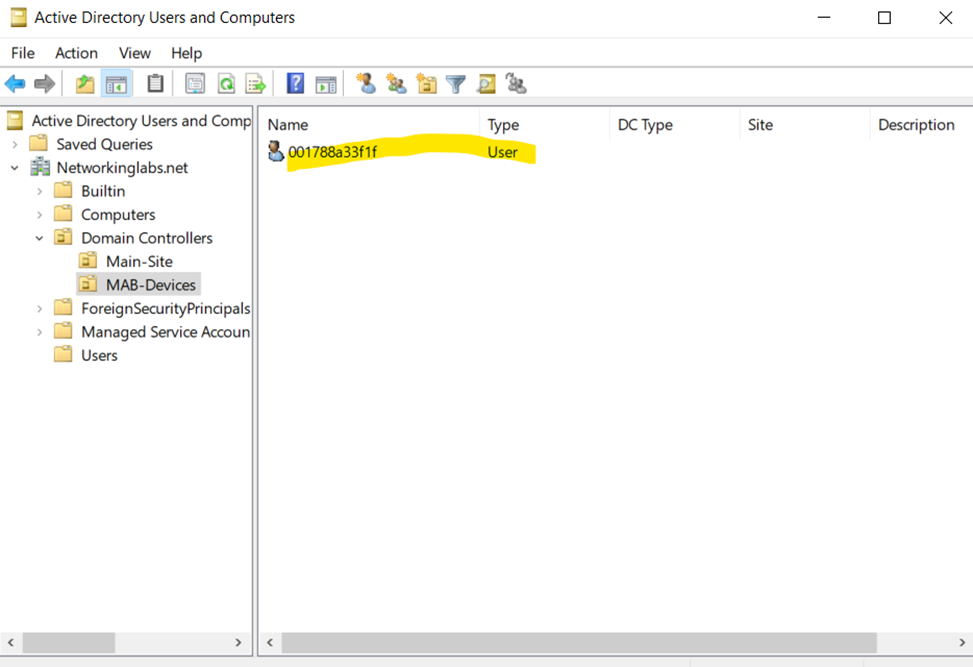This screenshot has width=973, height=667.
Task: Open filter options with funnel icon
Action: point(456,84)
